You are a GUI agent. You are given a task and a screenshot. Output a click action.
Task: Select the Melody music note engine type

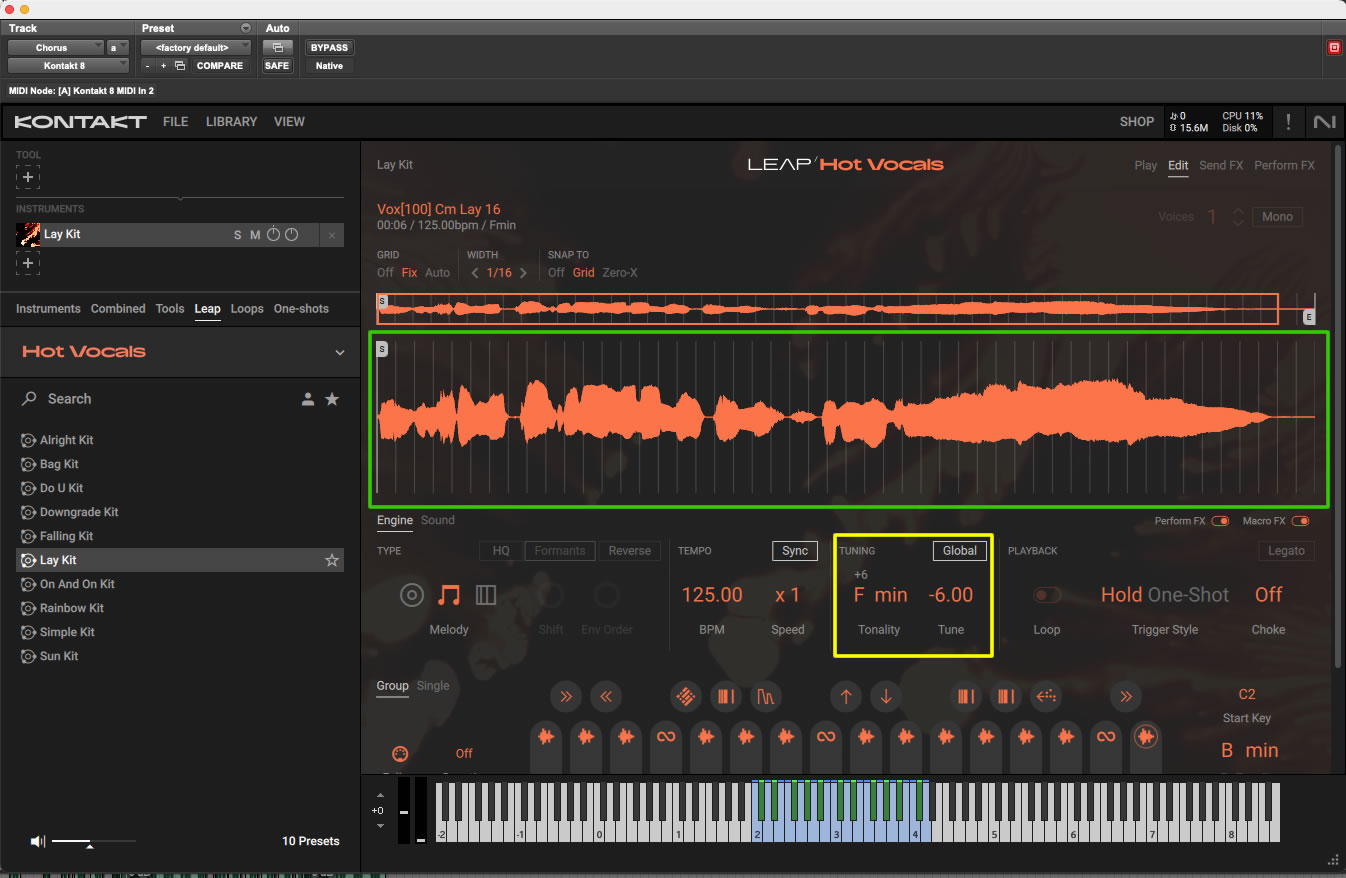[449, 596]
